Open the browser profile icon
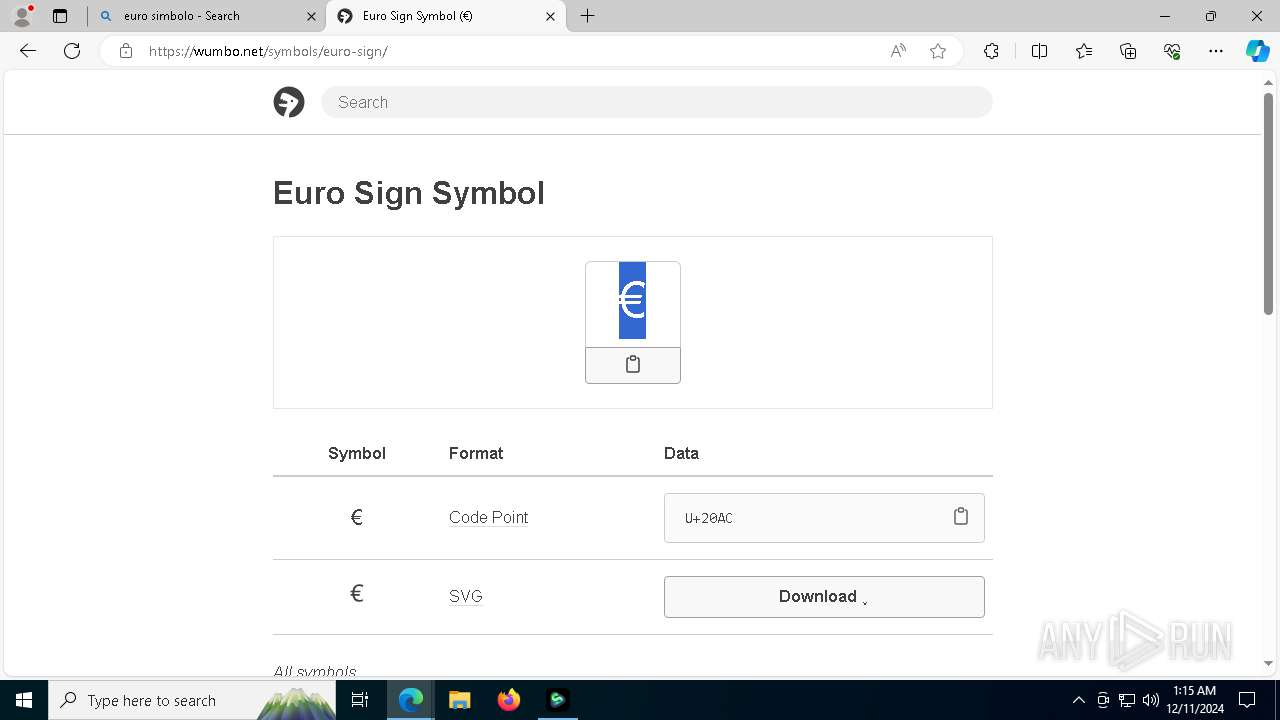This screenshot has width=1280, height=720. tap(22, 16)
